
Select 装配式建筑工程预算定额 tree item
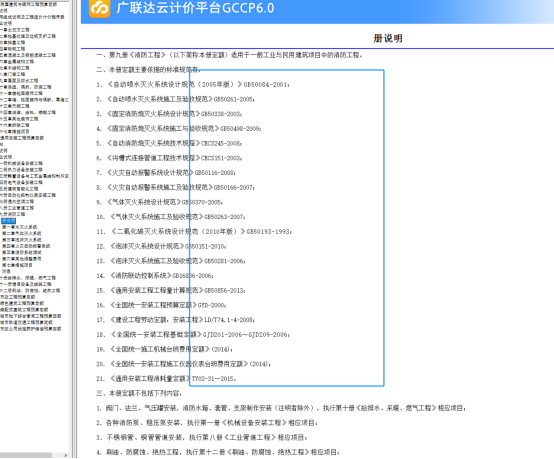(x=24, y=310)
